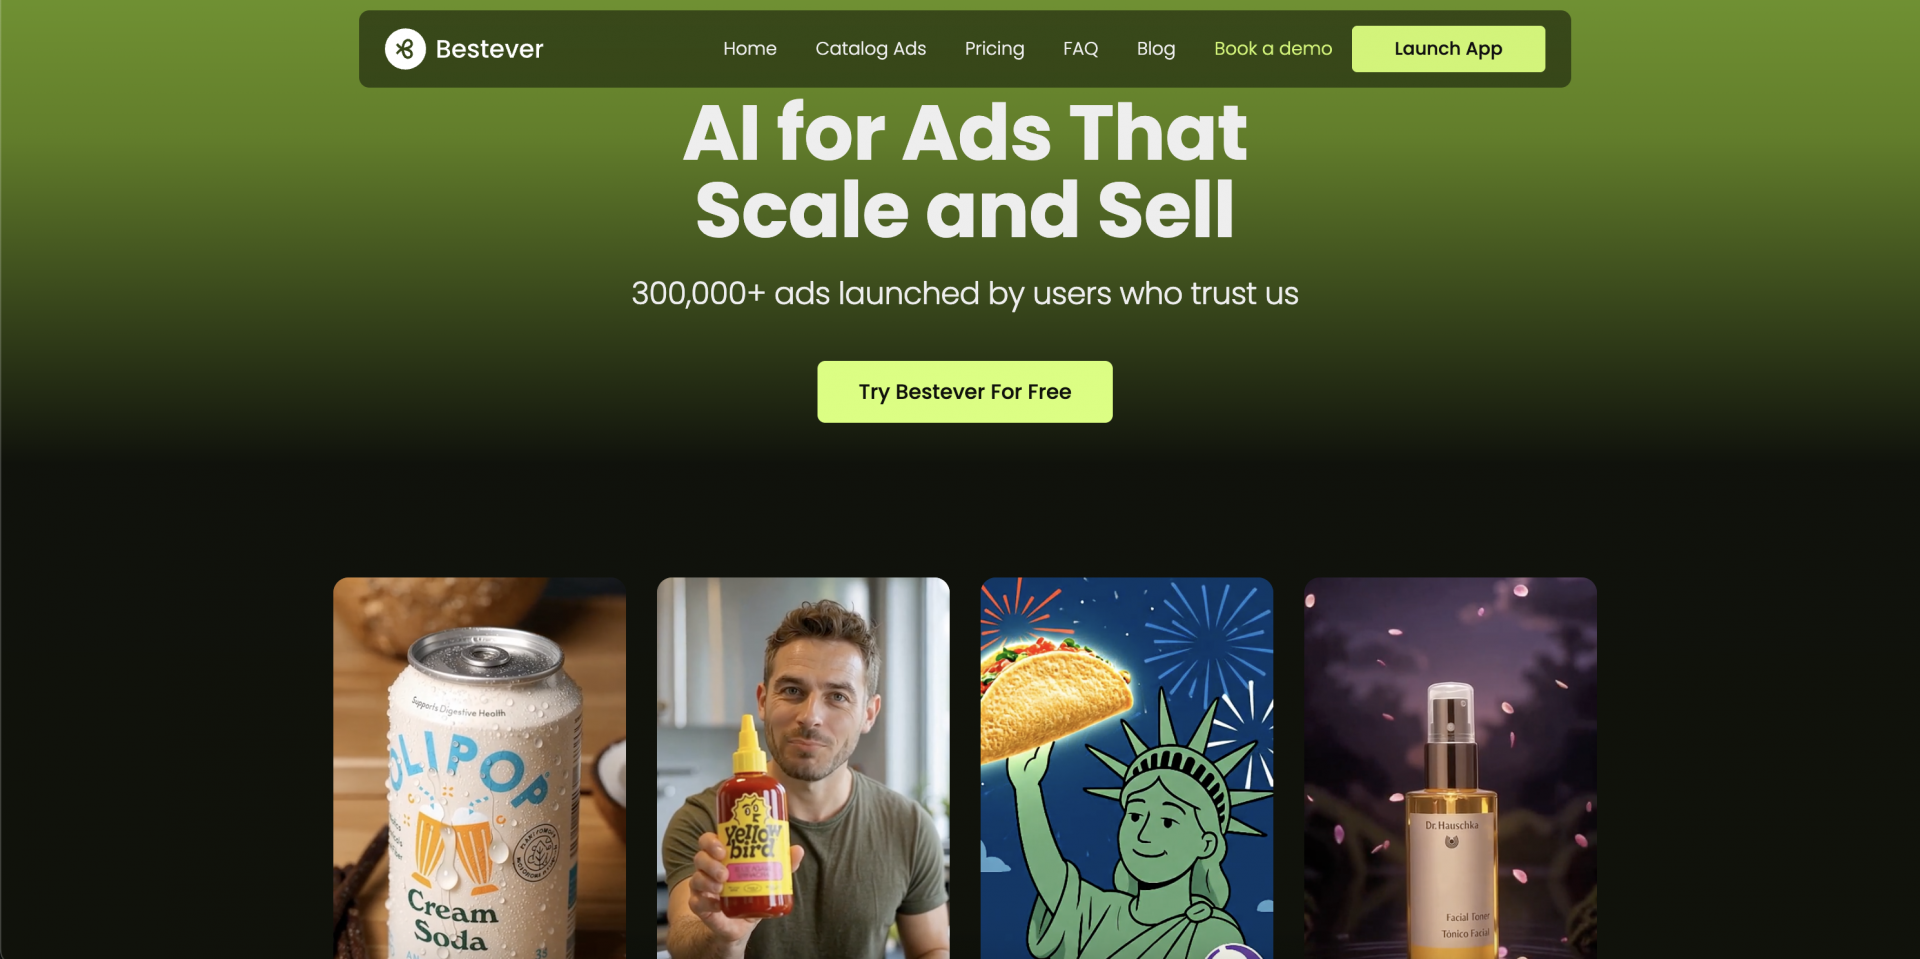Screen dimensions: 1920x959
Task: Open the Pricing page link
Action: [994, 49]
